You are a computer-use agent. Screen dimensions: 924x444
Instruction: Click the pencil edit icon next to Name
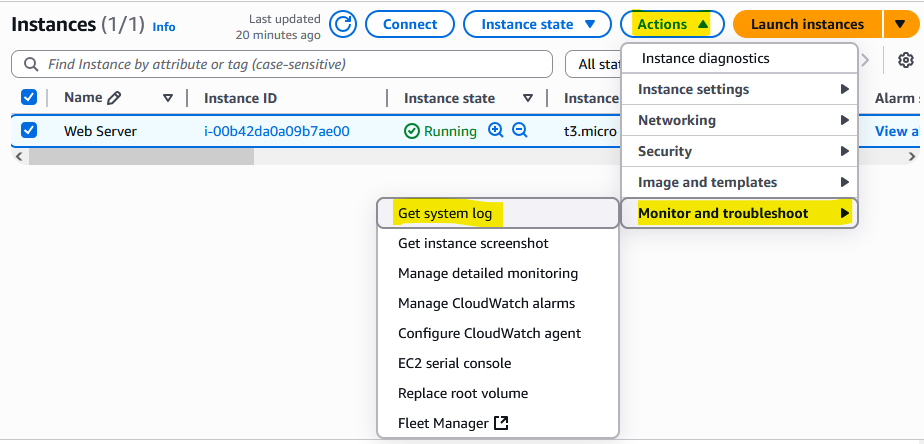point(114,98)
